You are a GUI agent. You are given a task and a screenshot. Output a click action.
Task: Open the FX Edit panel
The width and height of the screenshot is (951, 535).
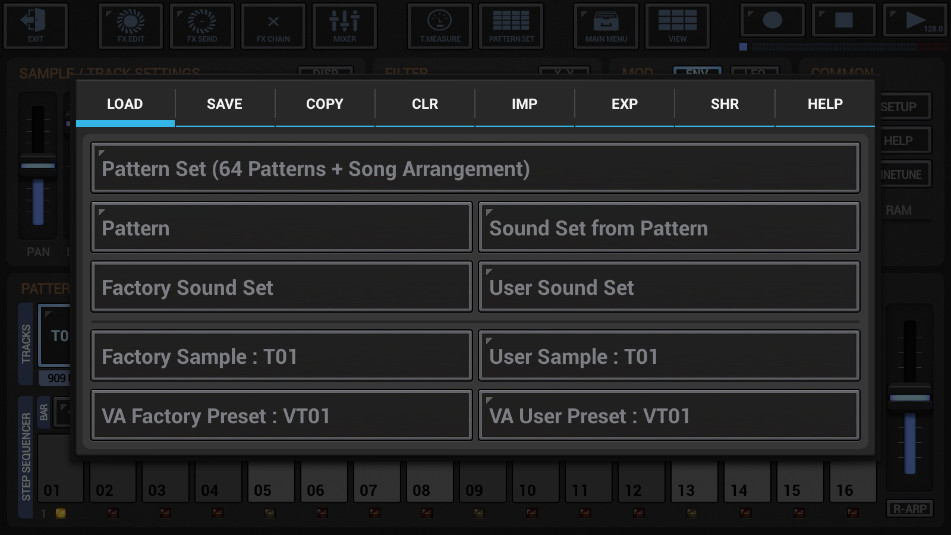129,25
